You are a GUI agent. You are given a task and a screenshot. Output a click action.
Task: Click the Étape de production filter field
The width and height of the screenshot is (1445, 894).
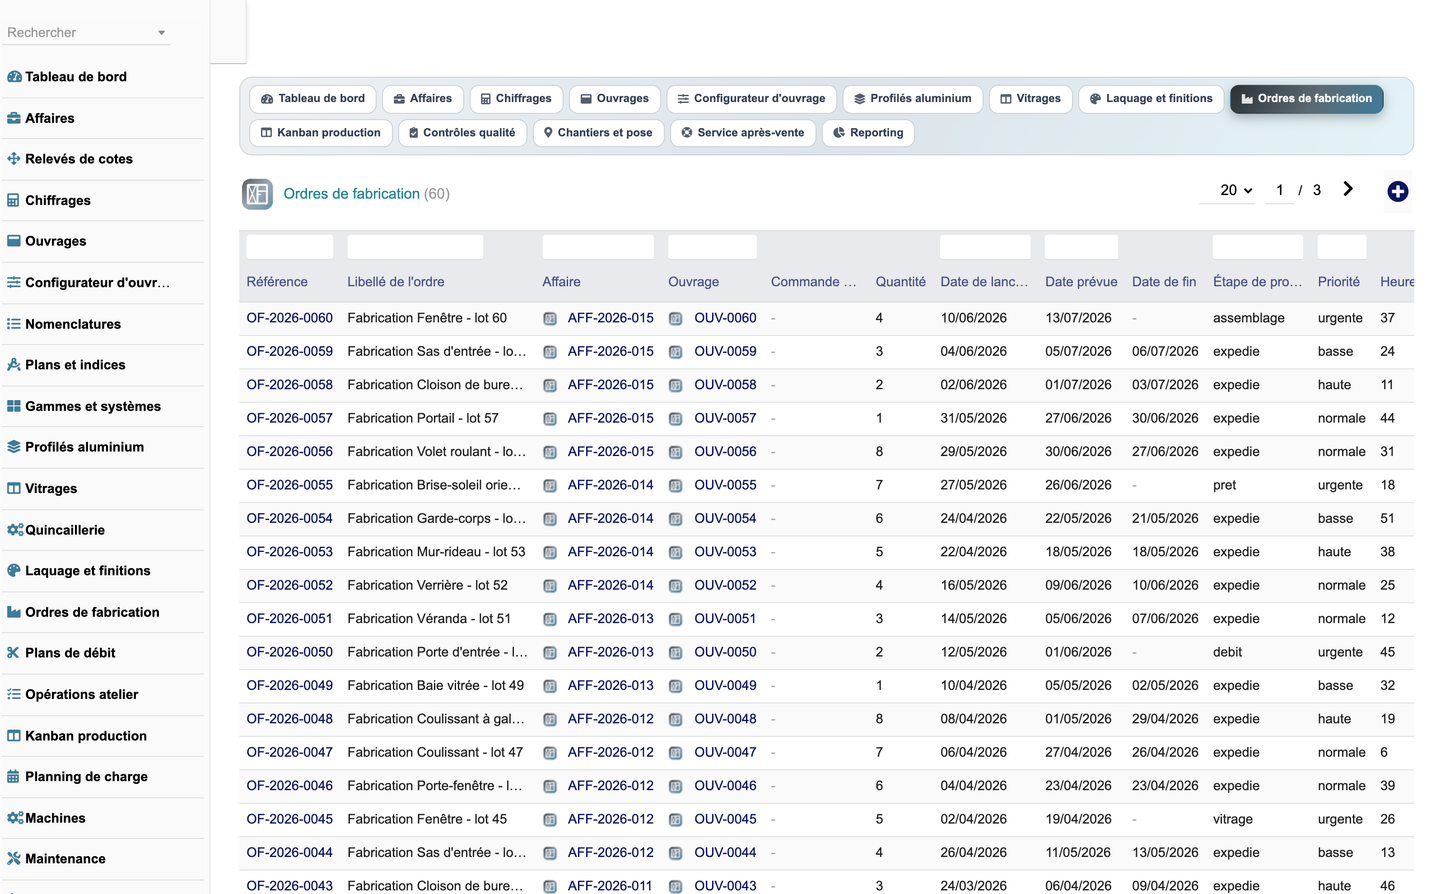(x=1258, y=247)
